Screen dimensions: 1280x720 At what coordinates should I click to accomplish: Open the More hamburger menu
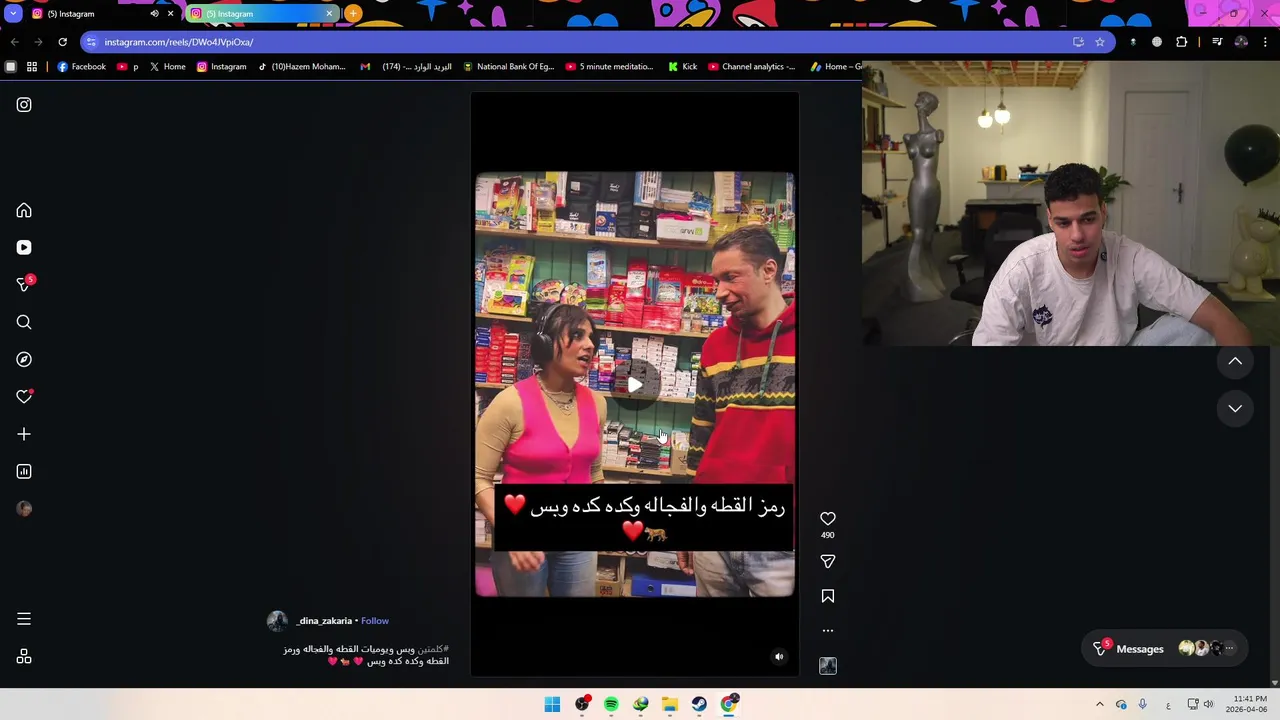pyautogui.click(x=24, y=620)
